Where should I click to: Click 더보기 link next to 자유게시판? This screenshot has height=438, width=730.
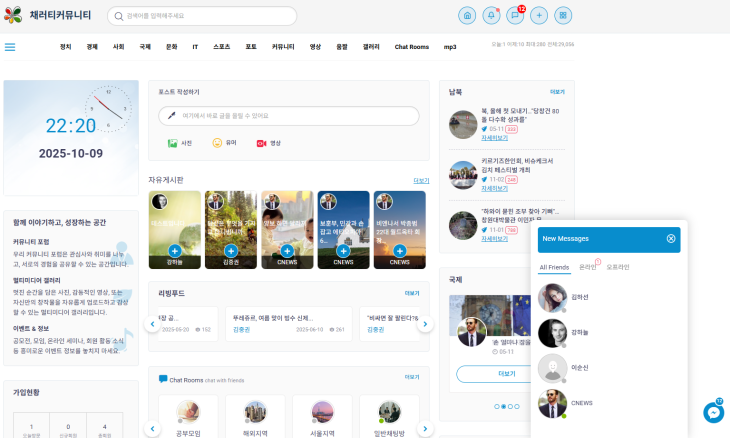421,181
